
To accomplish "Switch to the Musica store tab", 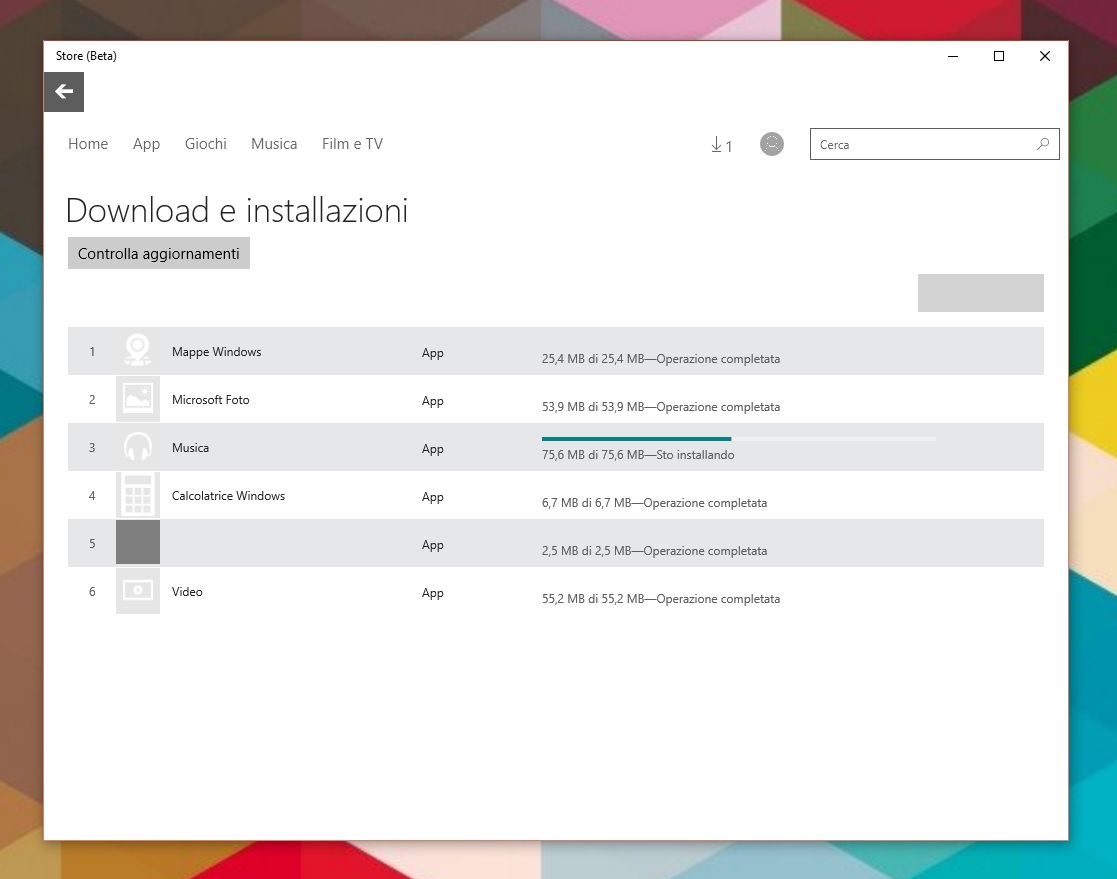I will click(274, 144).
